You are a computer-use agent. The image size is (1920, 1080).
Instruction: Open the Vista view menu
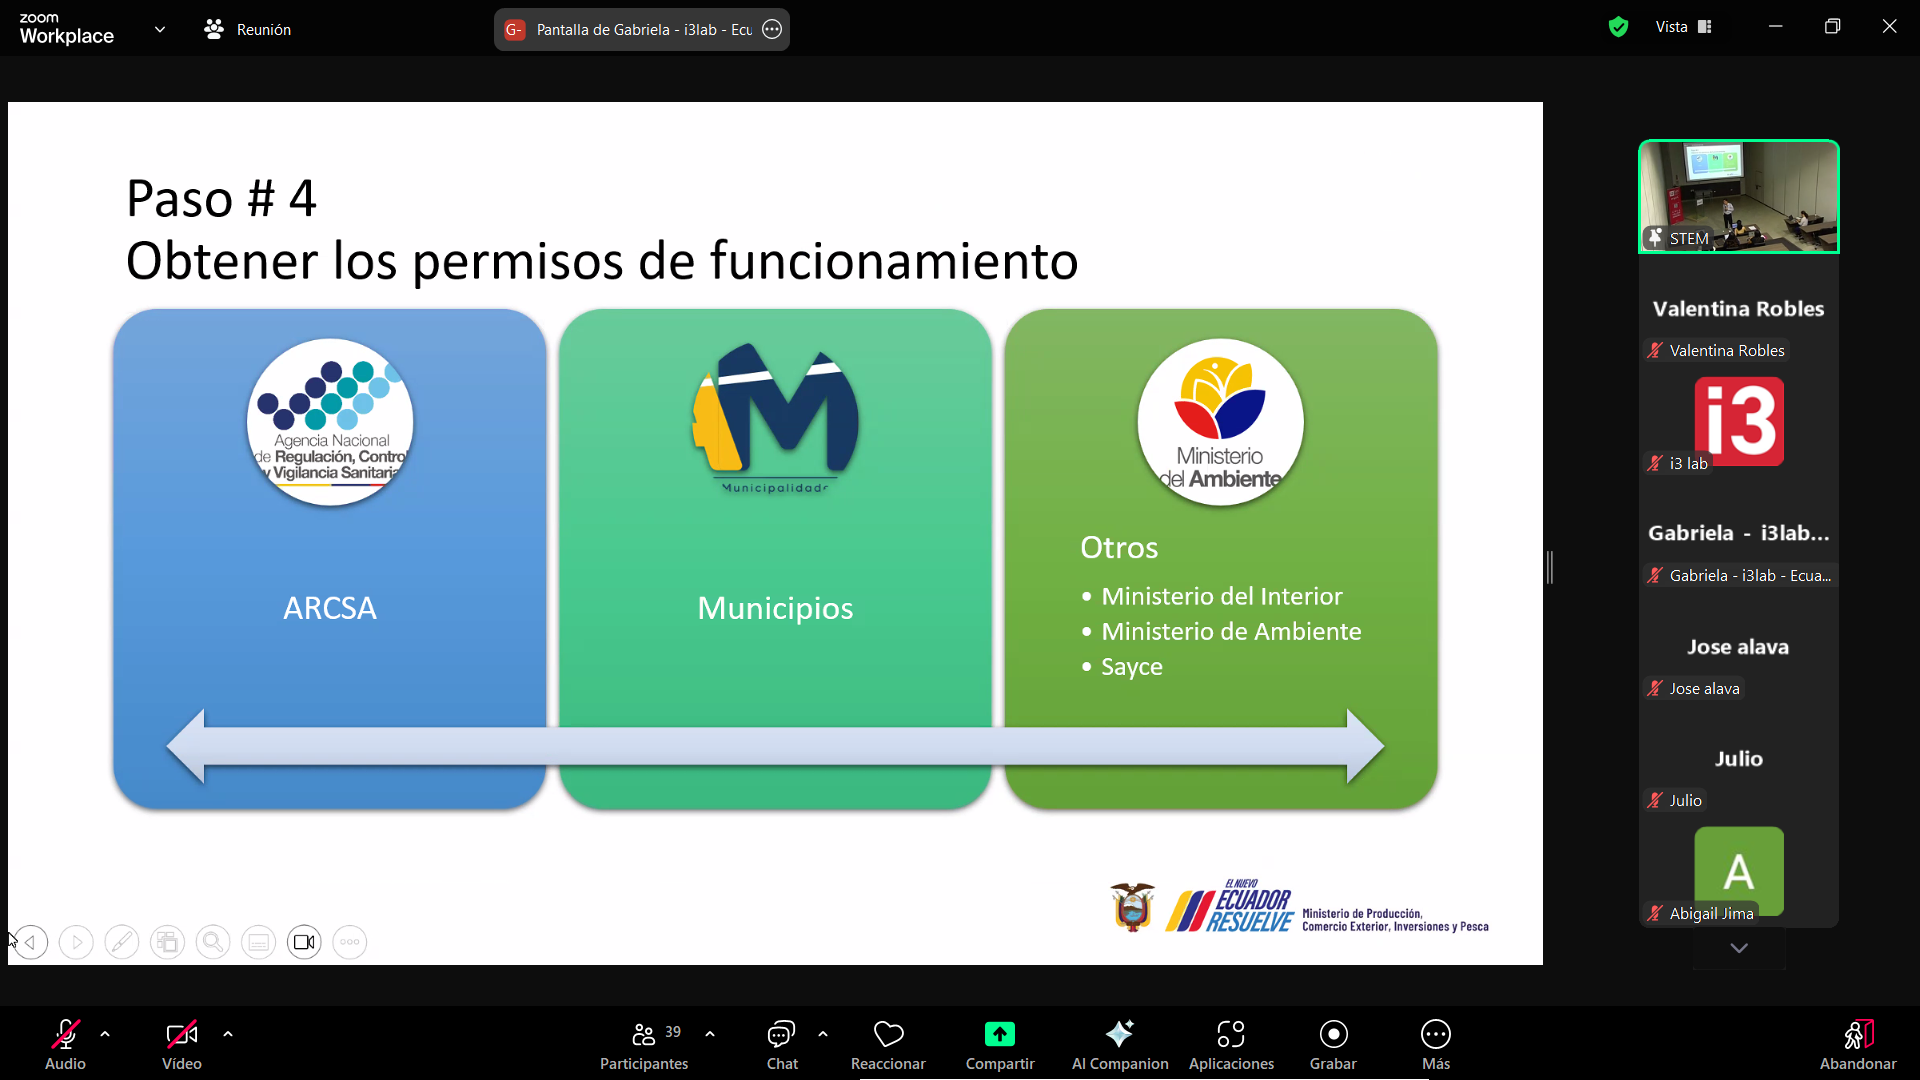click(x=1683, y=27)
